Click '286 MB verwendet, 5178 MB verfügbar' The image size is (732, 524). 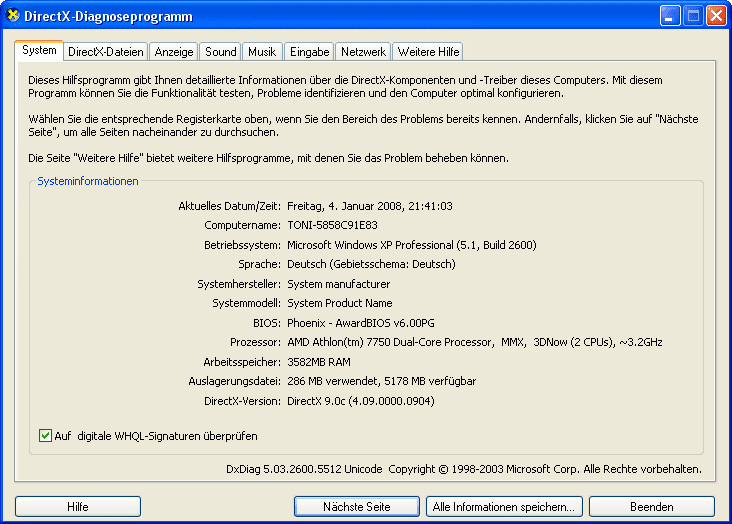point(381,381)
